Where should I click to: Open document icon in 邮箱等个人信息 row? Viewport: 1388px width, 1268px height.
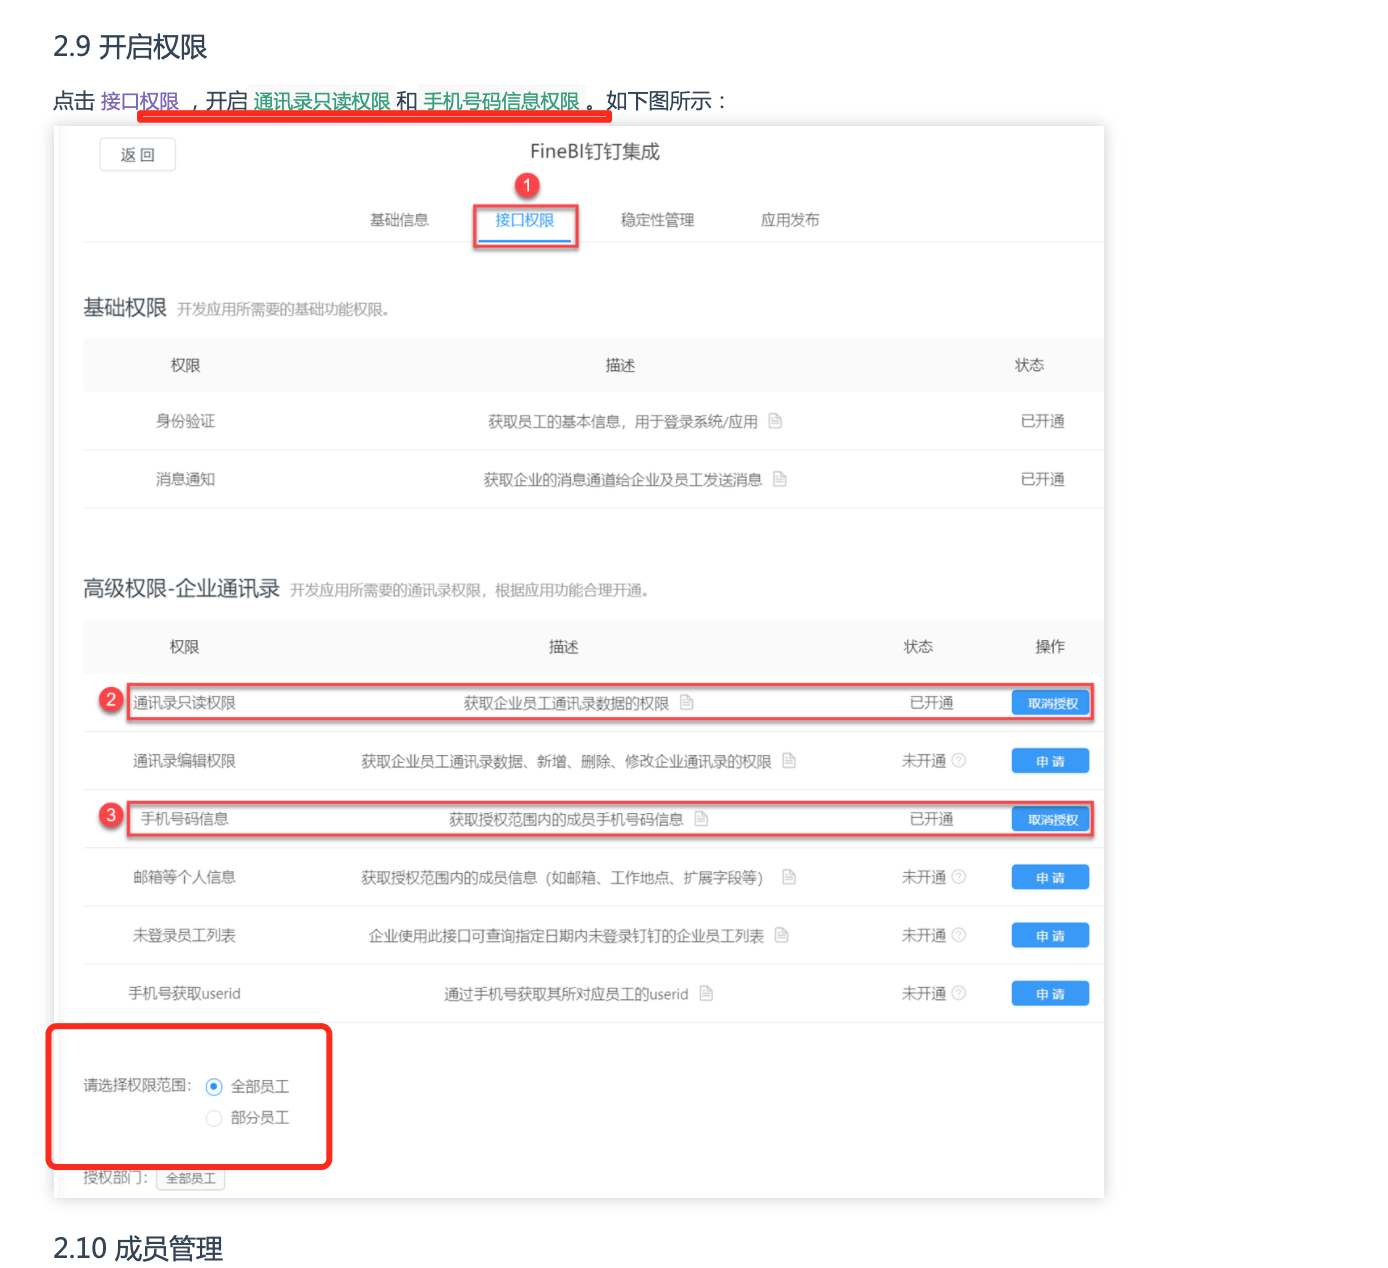[789, 877]
